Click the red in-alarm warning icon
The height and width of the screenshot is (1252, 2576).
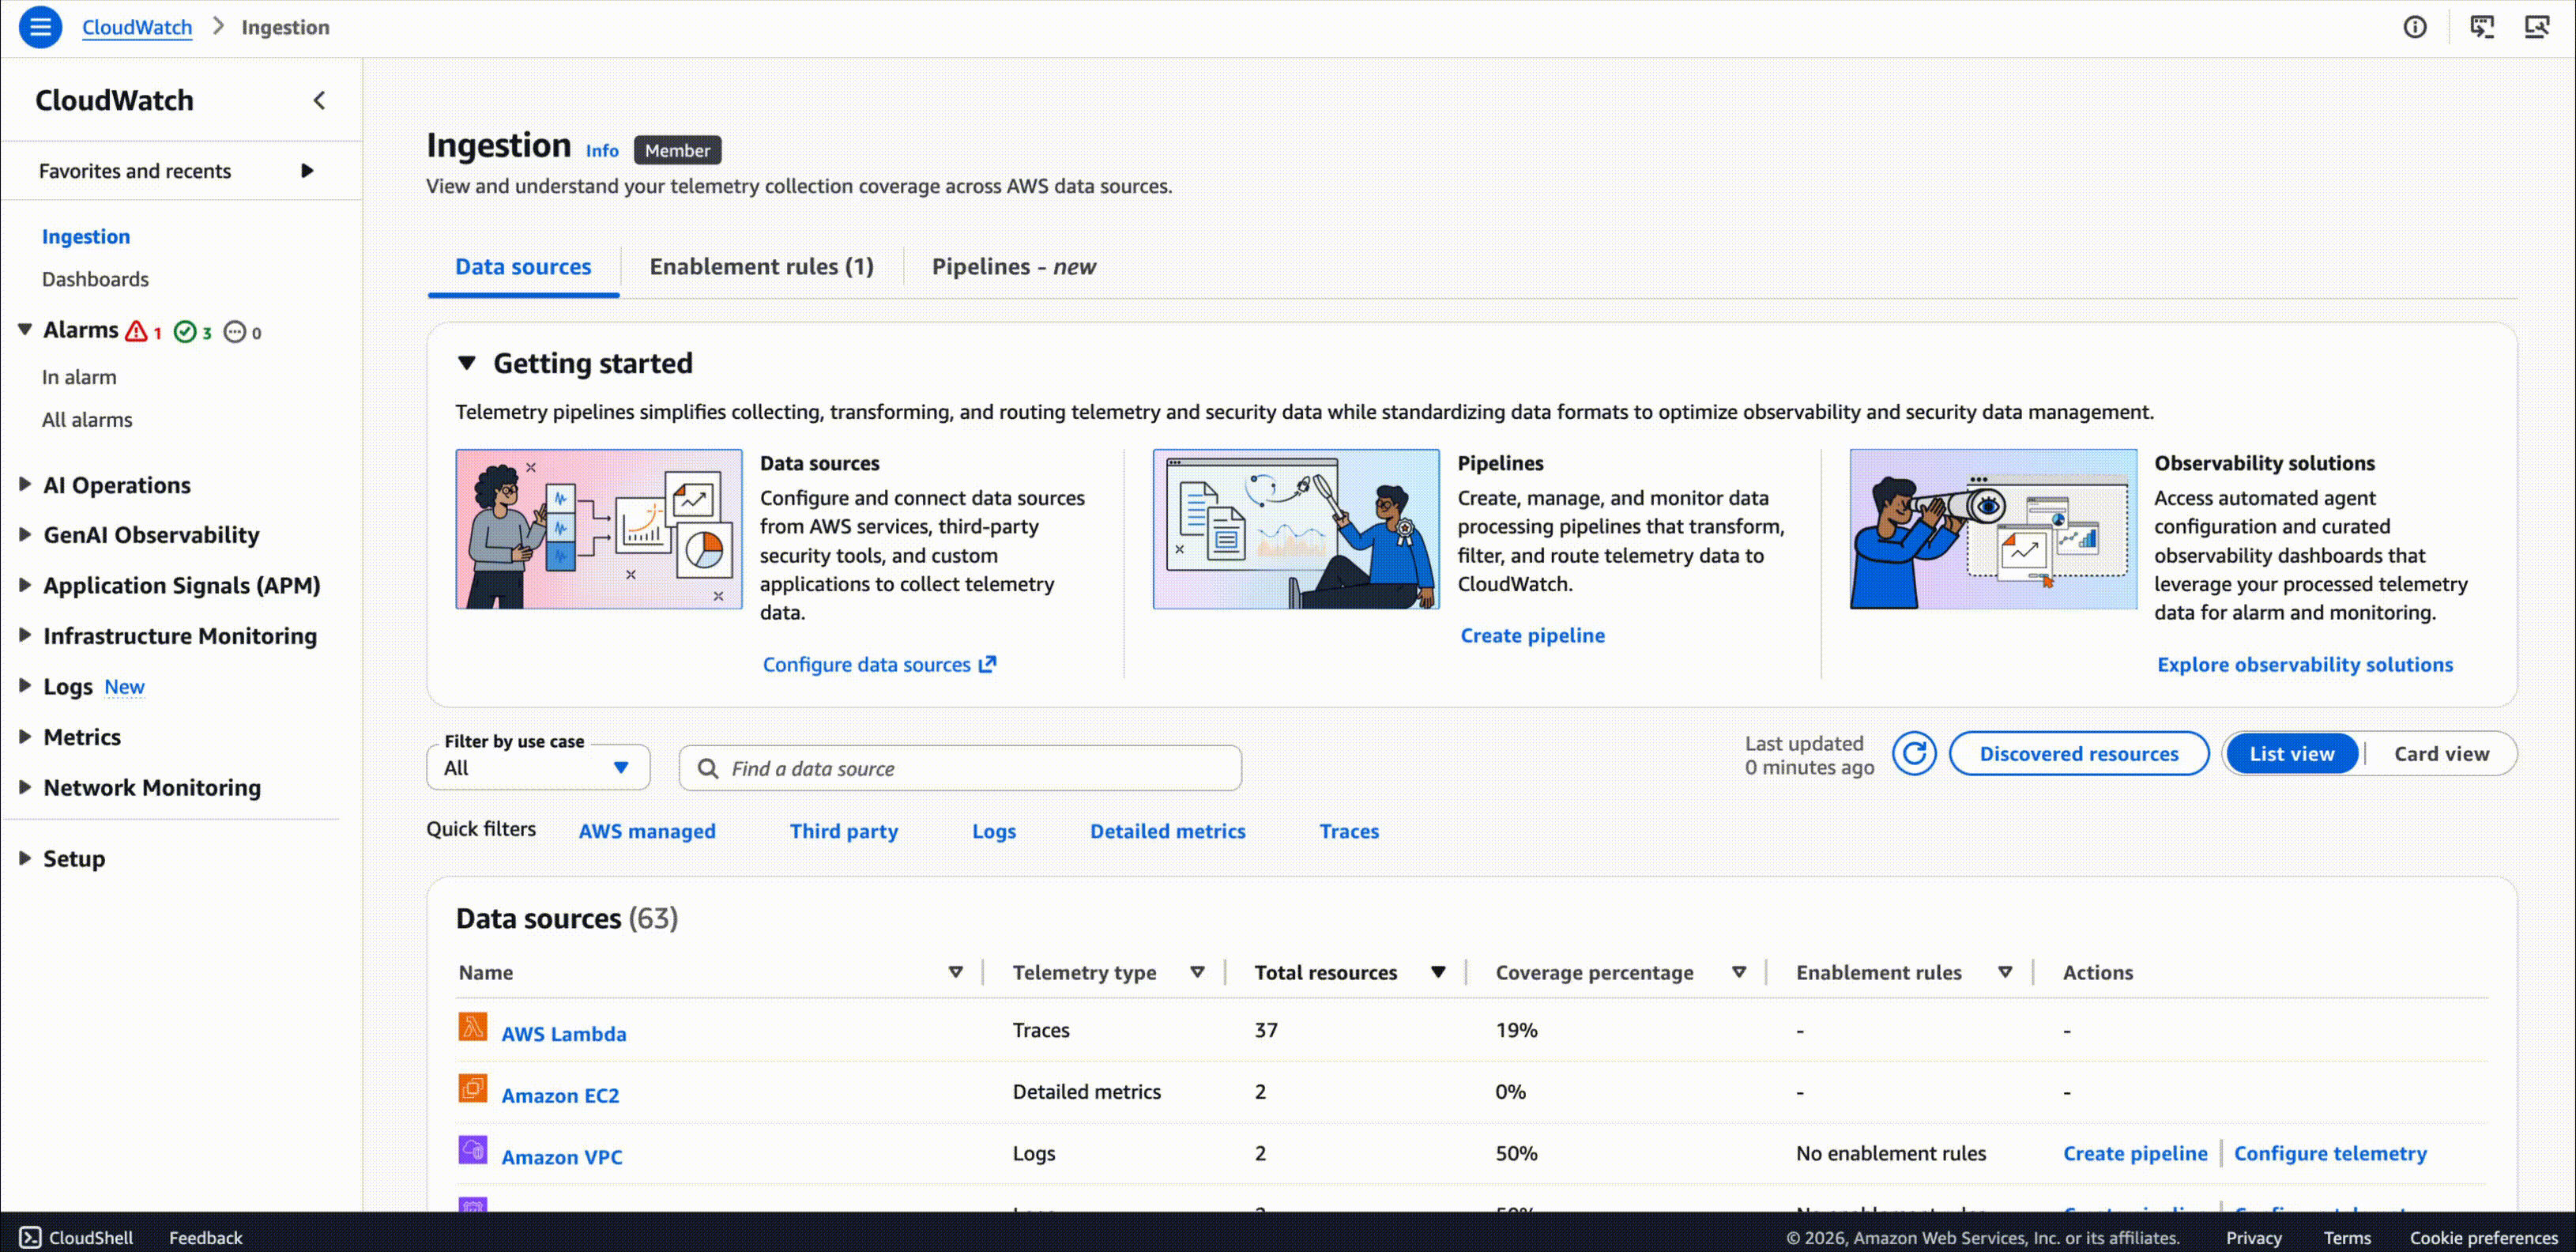coord(136,331)
